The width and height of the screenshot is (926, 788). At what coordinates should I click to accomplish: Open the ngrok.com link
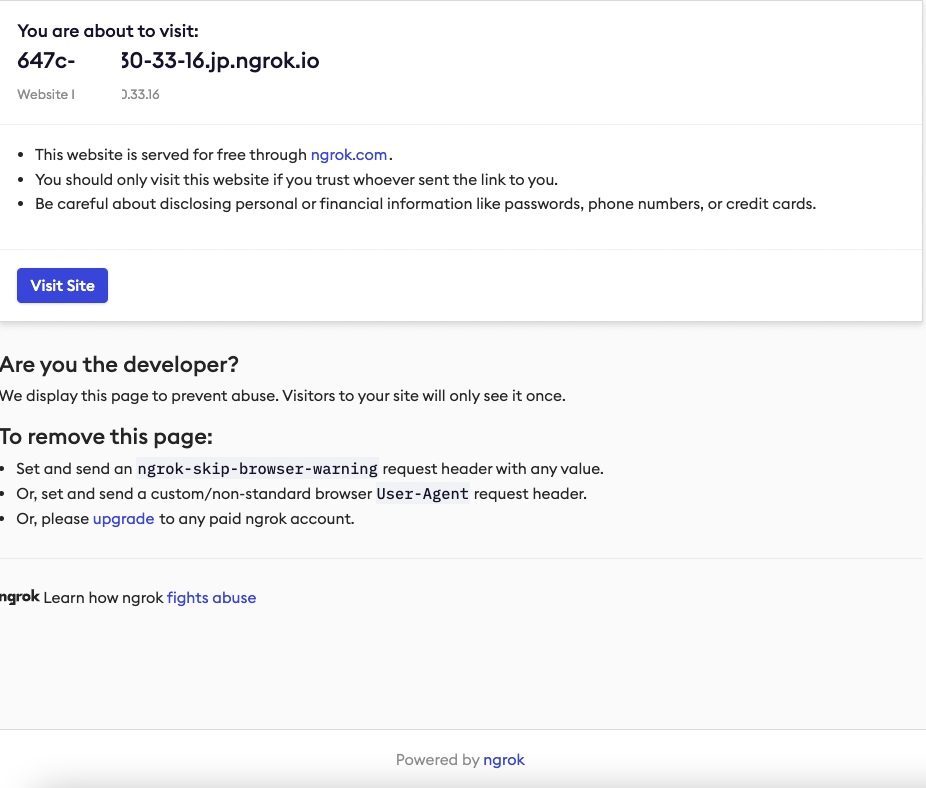coord(348,155)
